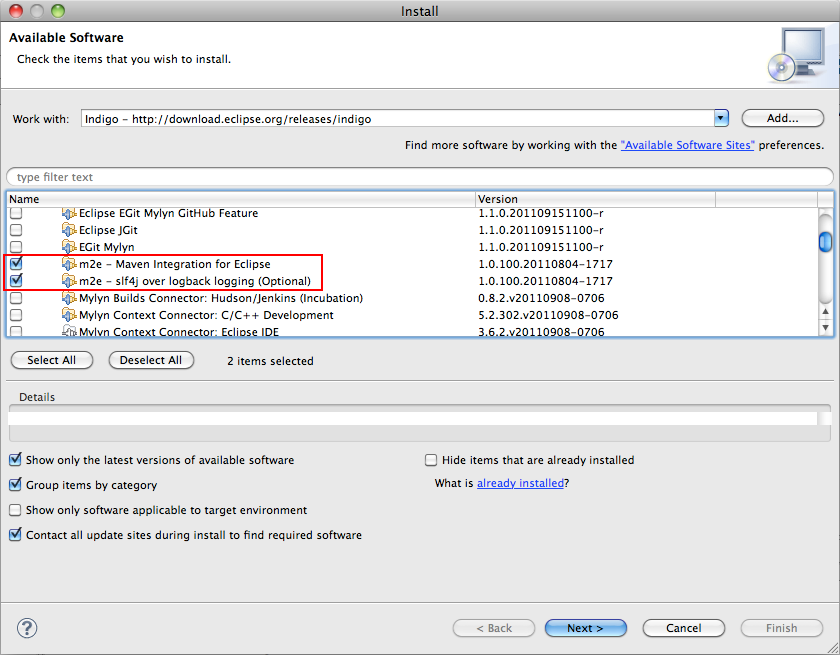The width and height of the screenshot is (840, 655).
Task: Check the EGit Mylyn checkbox
Action: click(x=16, y=247)
